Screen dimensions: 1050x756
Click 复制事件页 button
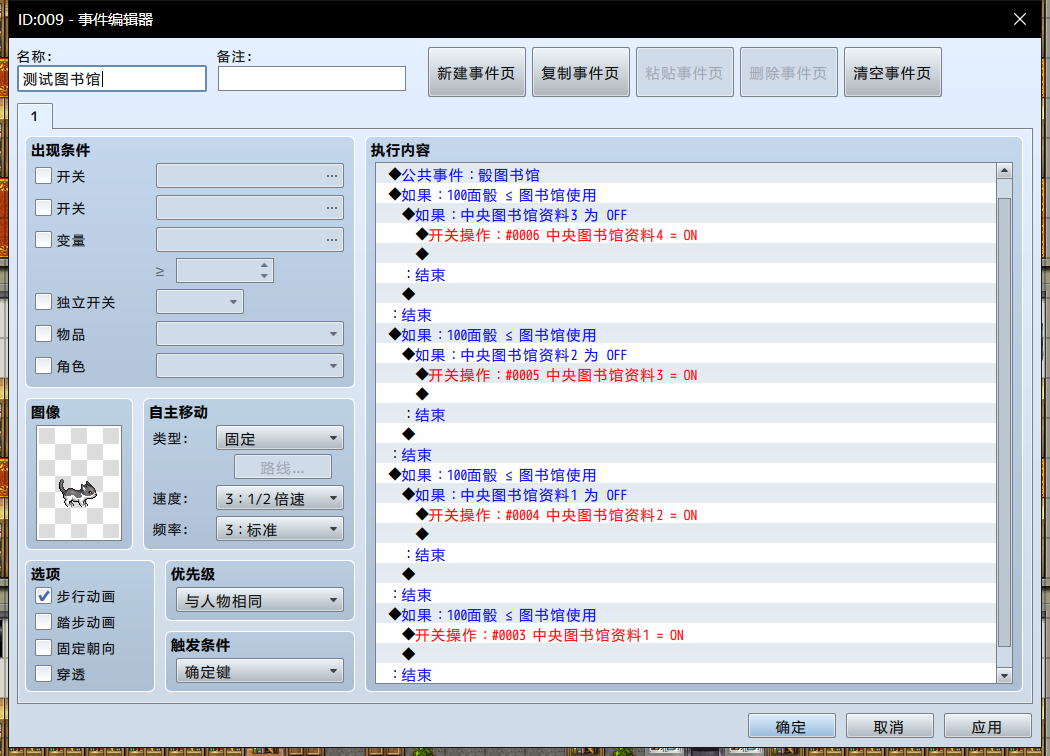[x=581, y=72]
